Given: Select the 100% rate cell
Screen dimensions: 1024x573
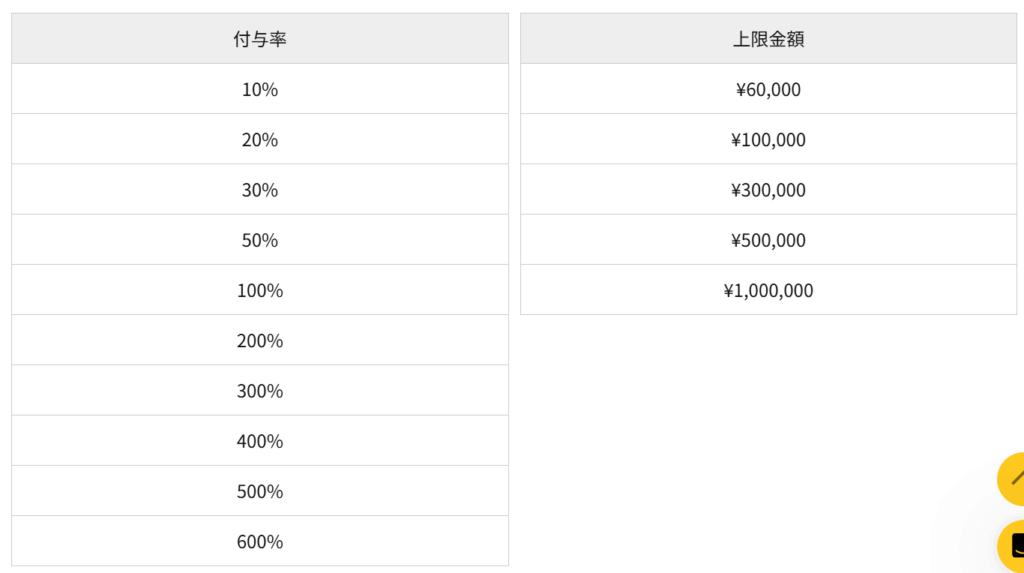Looking at the screenshot, I should pos(260,290).
